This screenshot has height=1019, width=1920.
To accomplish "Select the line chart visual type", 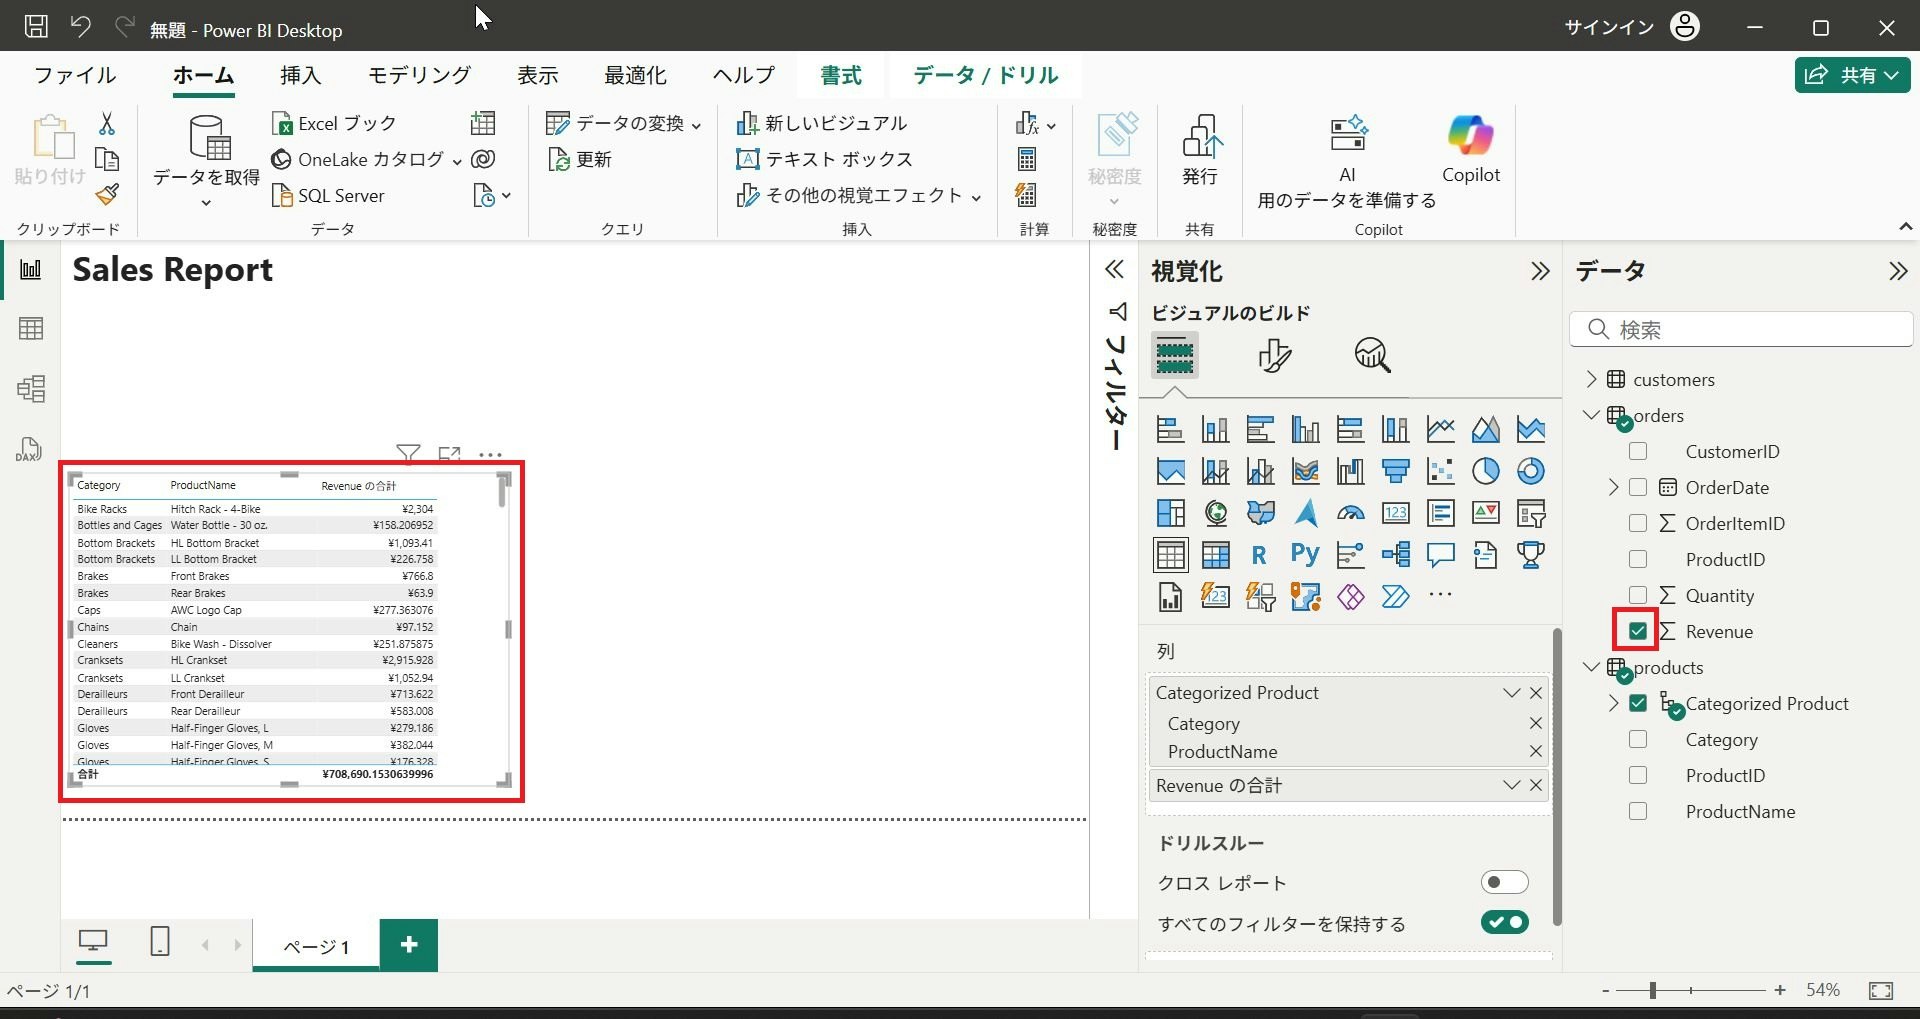I will coord(1440,429).
